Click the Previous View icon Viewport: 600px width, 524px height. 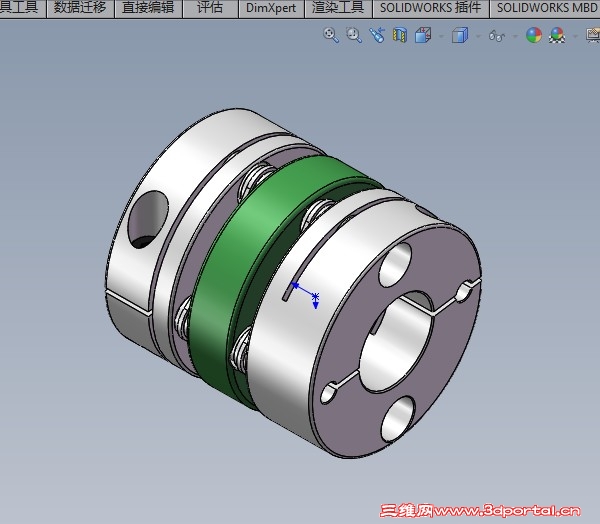(x=377, y=35)
